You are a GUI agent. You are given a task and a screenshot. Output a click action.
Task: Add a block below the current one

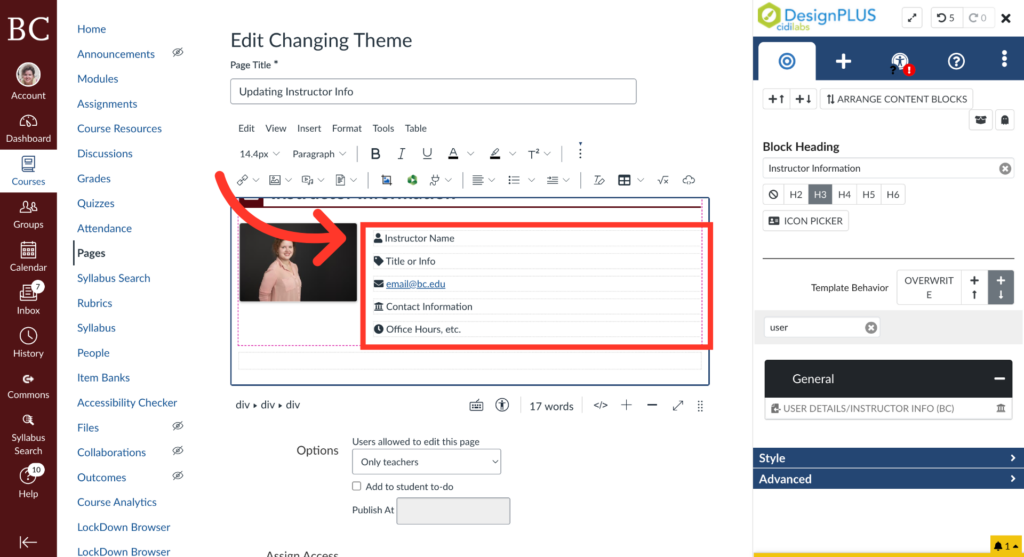(803, 99)
